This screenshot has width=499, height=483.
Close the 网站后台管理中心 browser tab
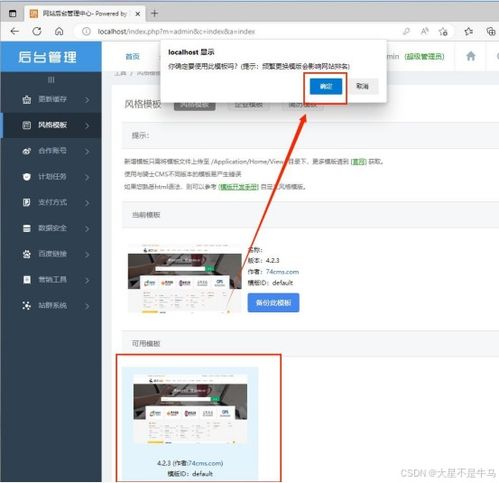click(138, 14)
